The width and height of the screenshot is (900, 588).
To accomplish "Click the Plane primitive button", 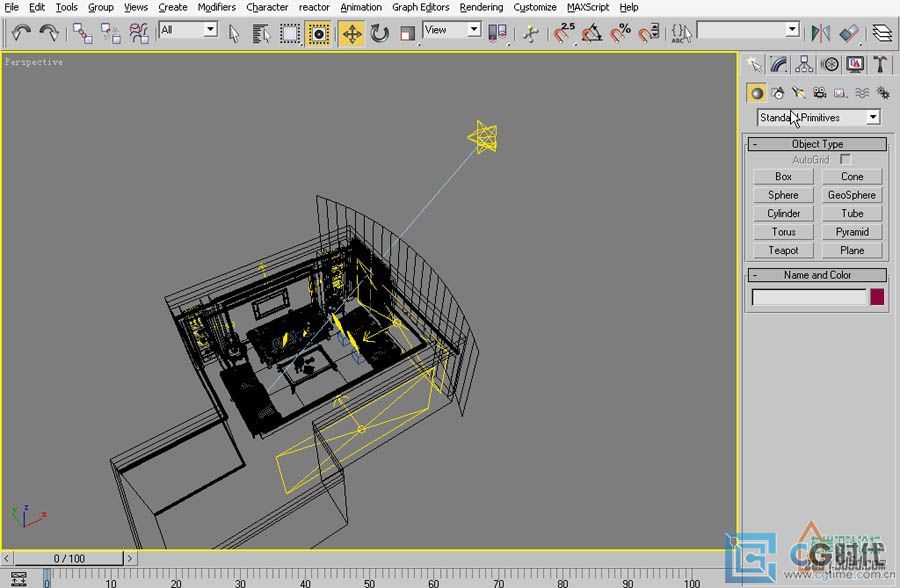I will pos(852,250).
